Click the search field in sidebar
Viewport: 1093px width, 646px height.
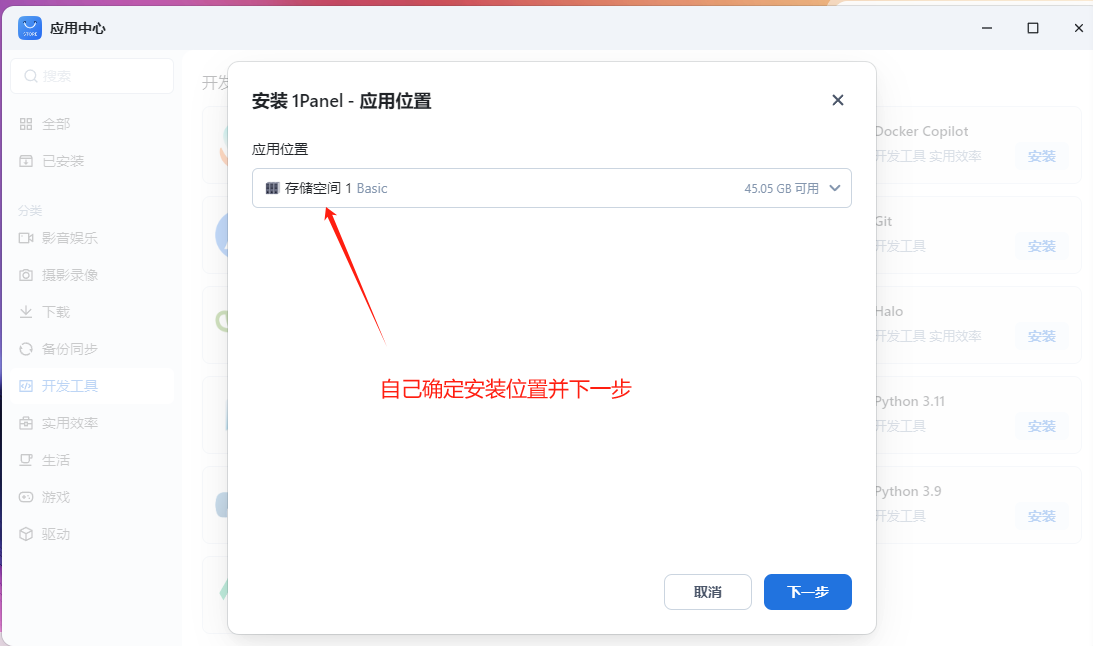92,76
